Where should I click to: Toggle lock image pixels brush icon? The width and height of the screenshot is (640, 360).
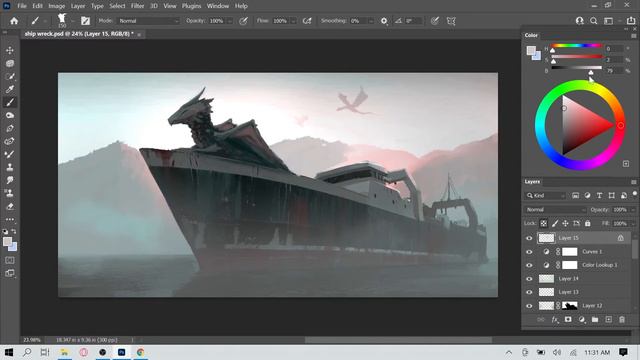(555, 223)
